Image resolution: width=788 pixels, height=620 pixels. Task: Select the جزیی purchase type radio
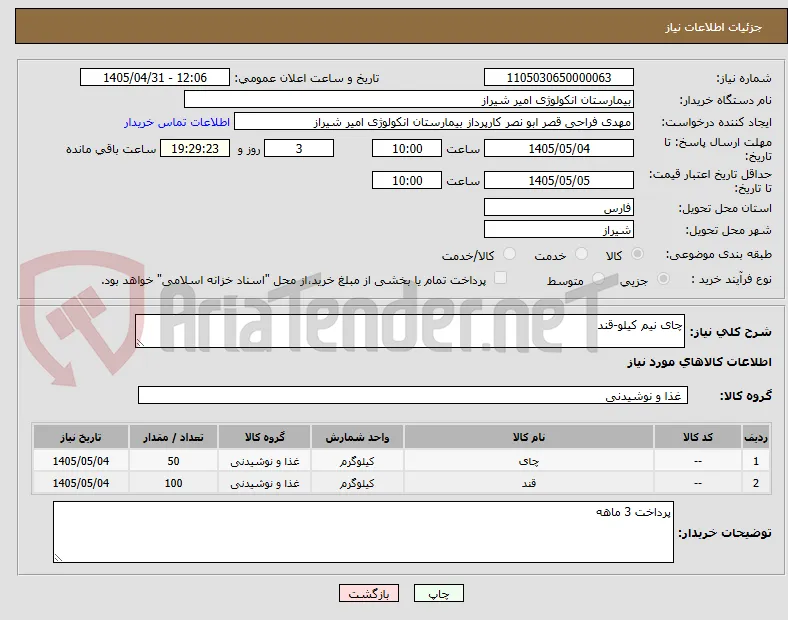663,279
